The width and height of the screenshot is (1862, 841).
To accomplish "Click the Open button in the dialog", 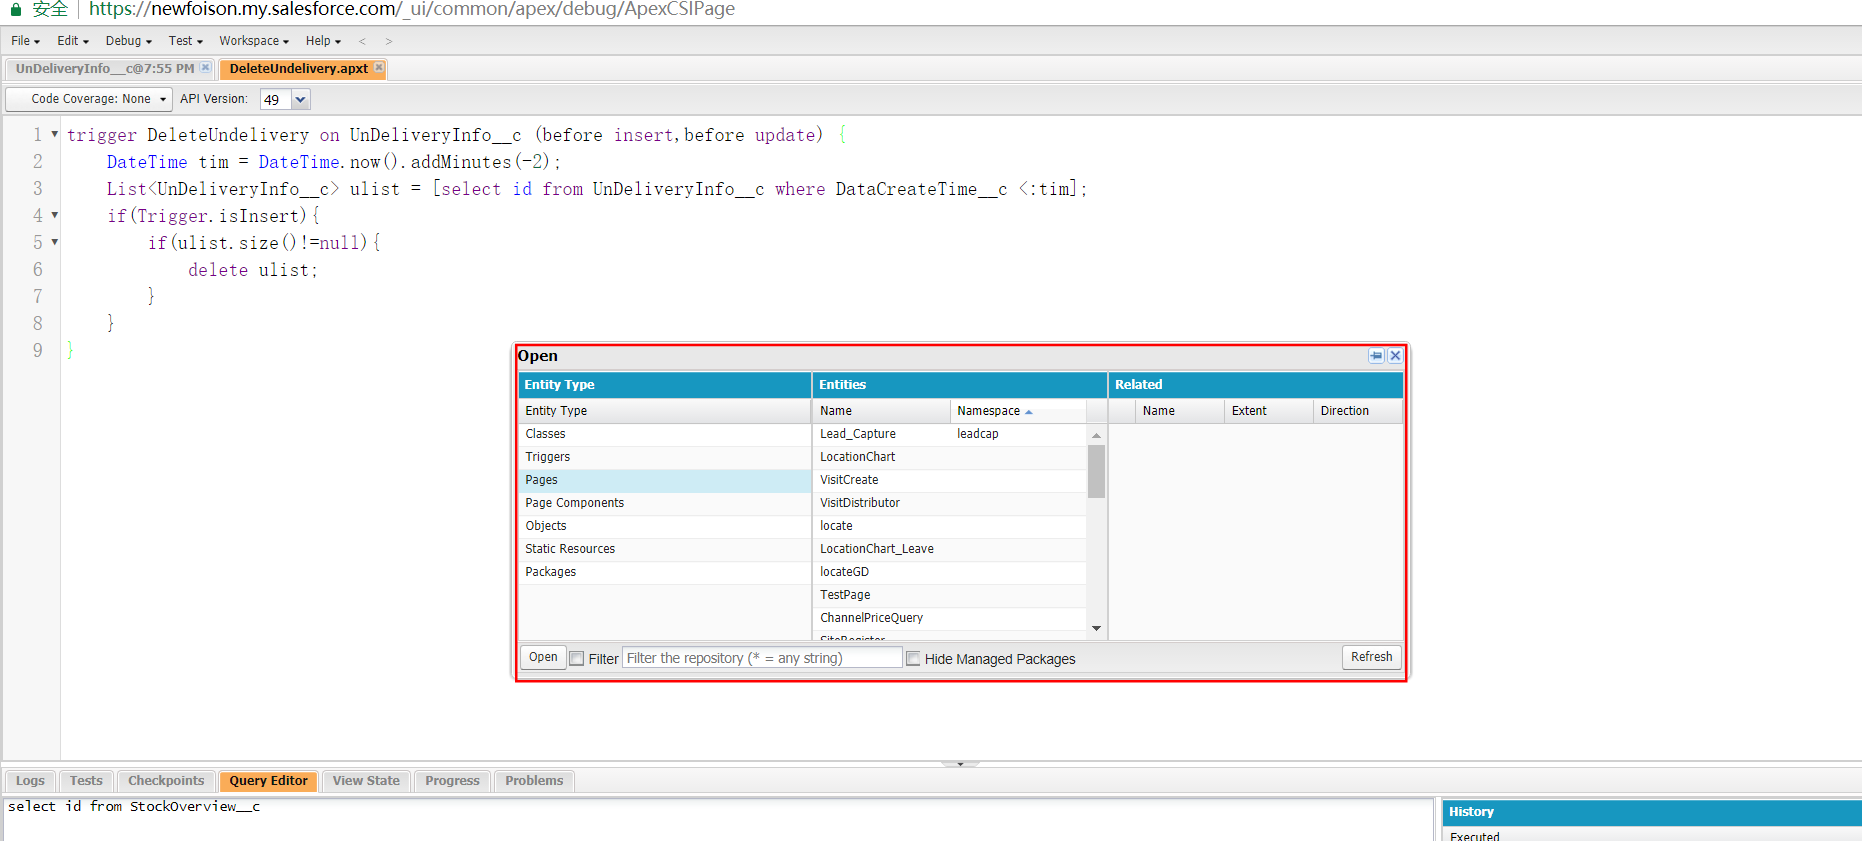I will pos(543,657).
